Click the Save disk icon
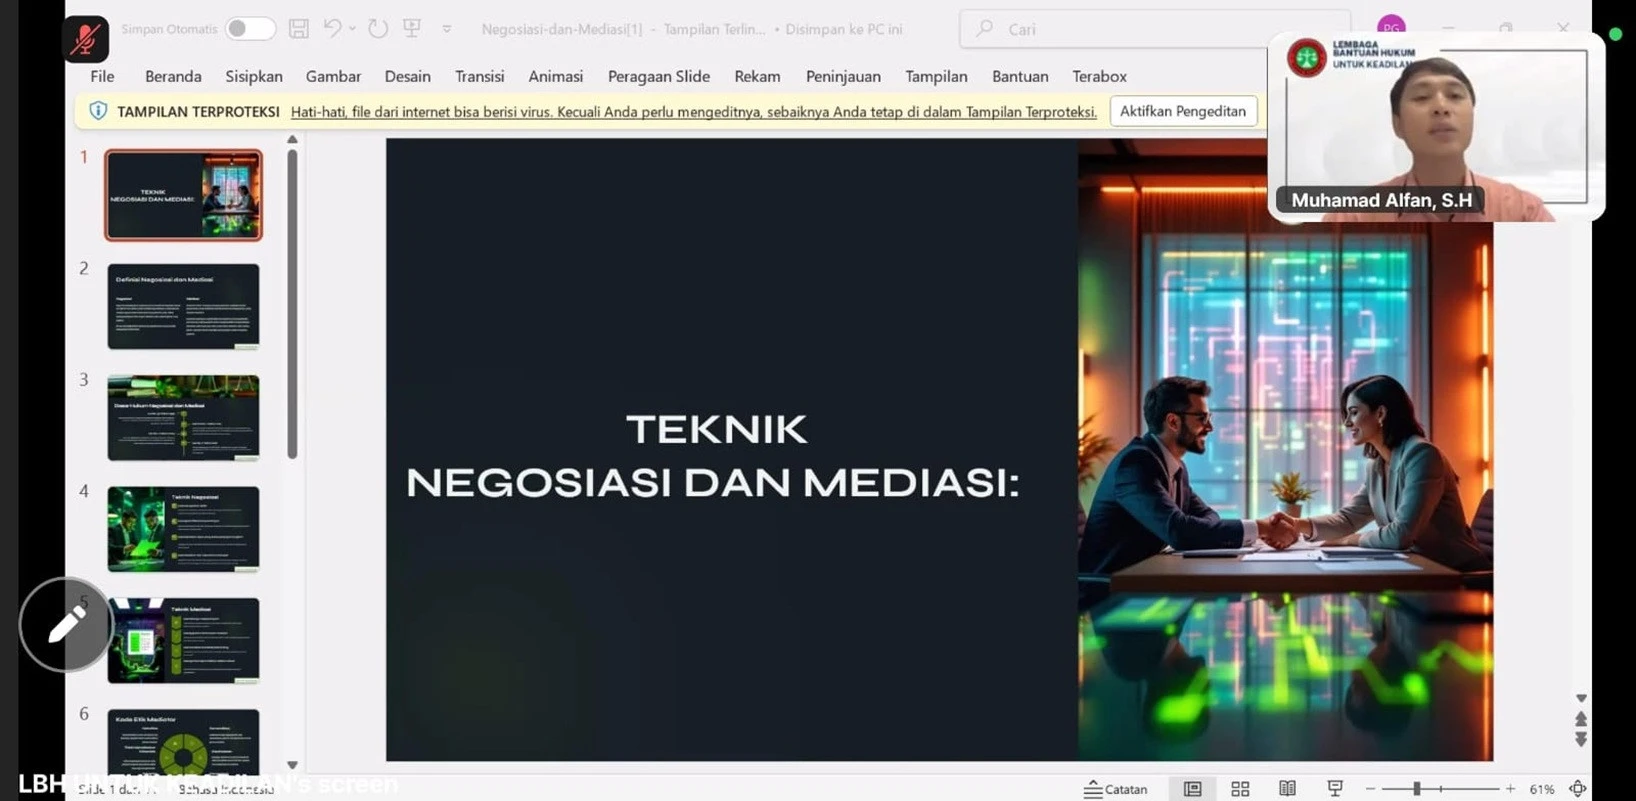Screen dimensions: 1636x801 298,29
